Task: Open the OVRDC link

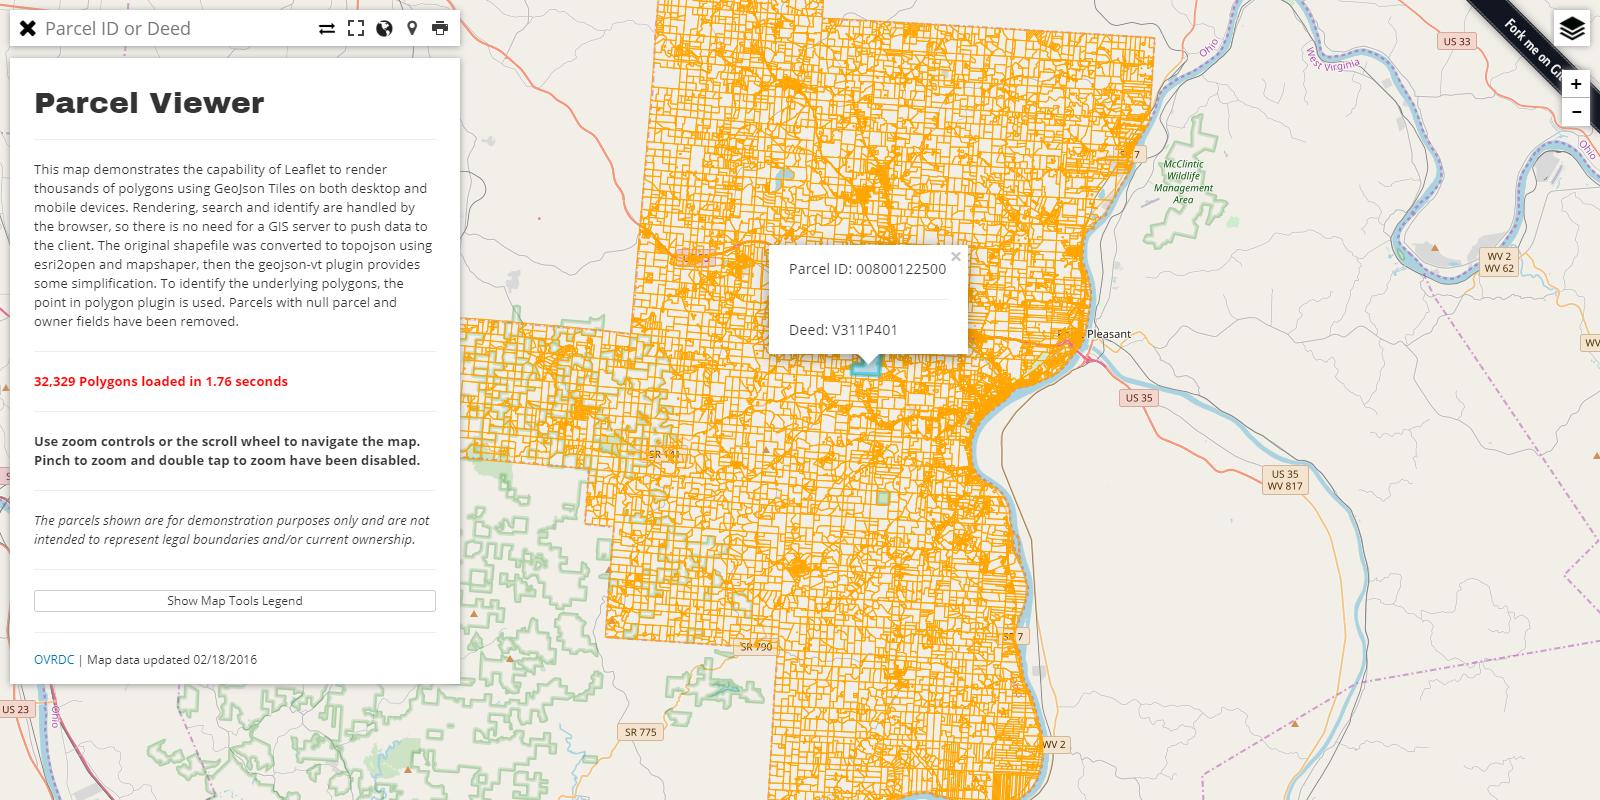Action: [54, 660]
